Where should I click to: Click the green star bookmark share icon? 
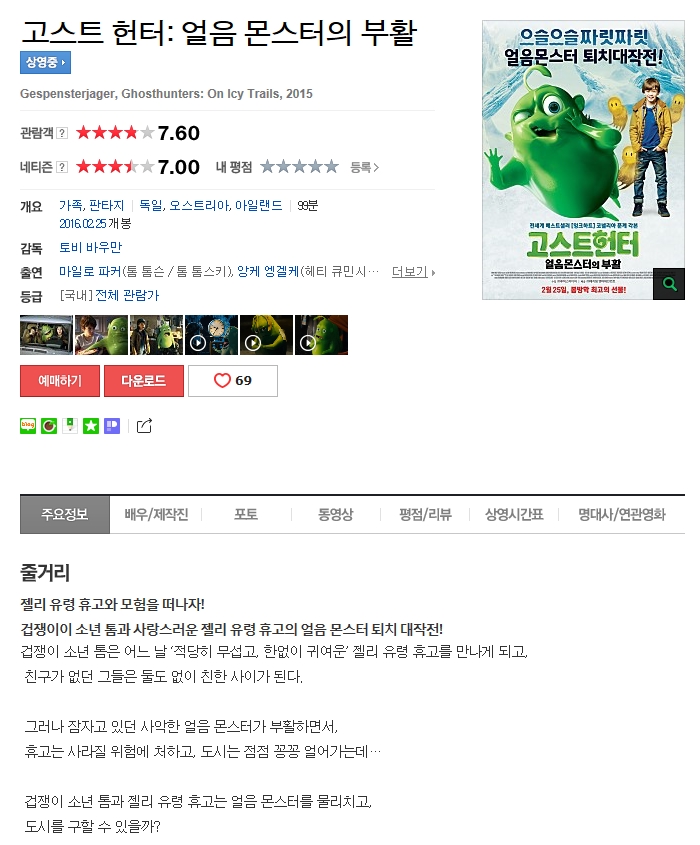pyautogui.click(x=91, y=426)
